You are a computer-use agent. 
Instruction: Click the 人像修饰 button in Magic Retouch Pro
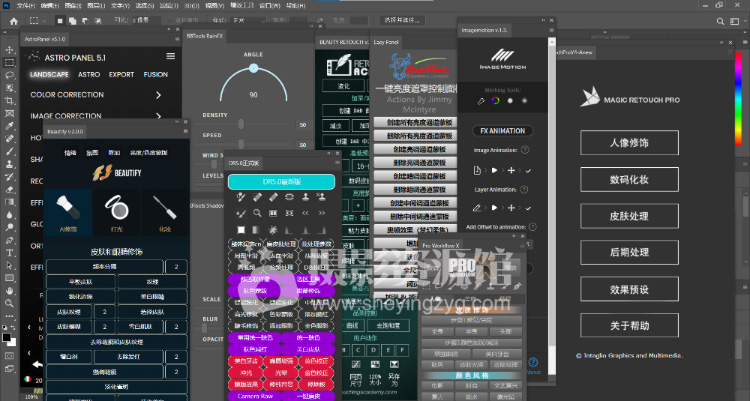pyautogui.click(x=629, y=143)
